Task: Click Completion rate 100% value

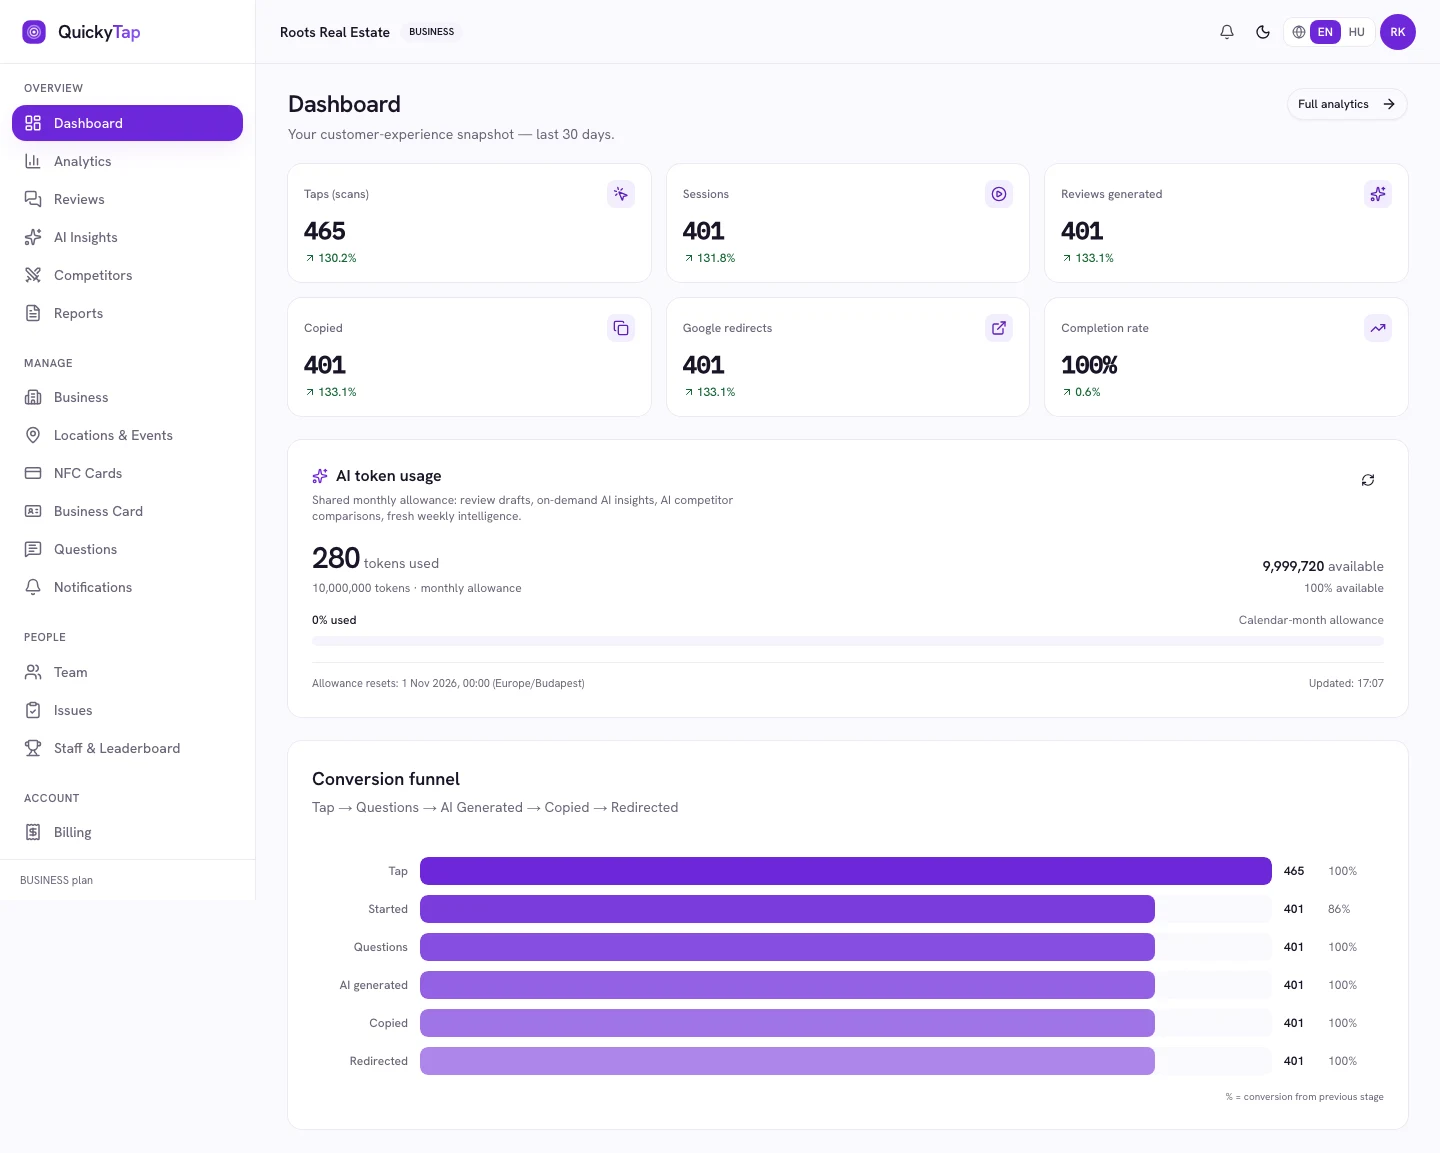Action: click(x=1089, y=365)
